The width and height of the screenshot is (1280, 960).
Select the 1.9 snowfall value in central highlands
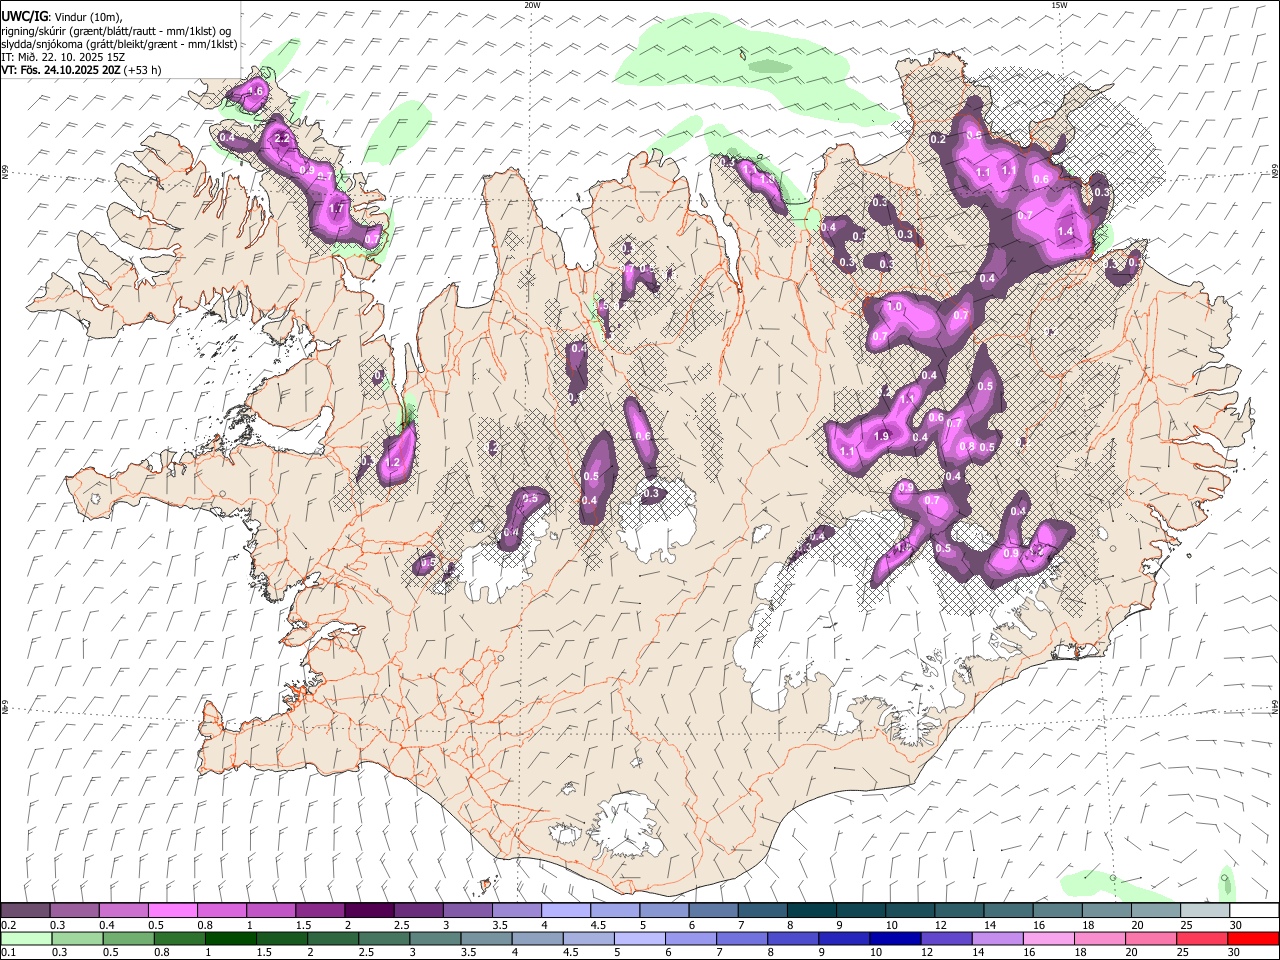[881, 437]
